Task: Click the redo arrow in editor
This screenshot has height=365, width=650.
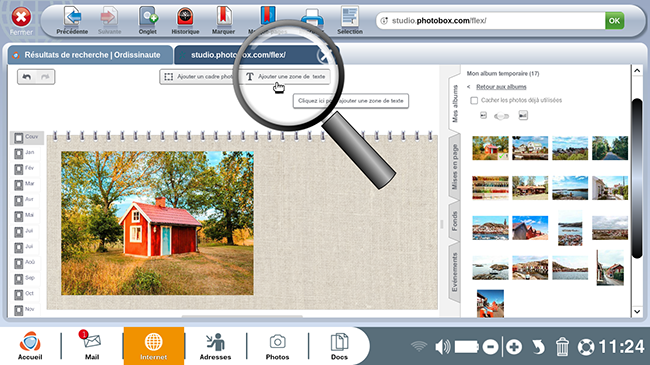Action: coord(45,77)
